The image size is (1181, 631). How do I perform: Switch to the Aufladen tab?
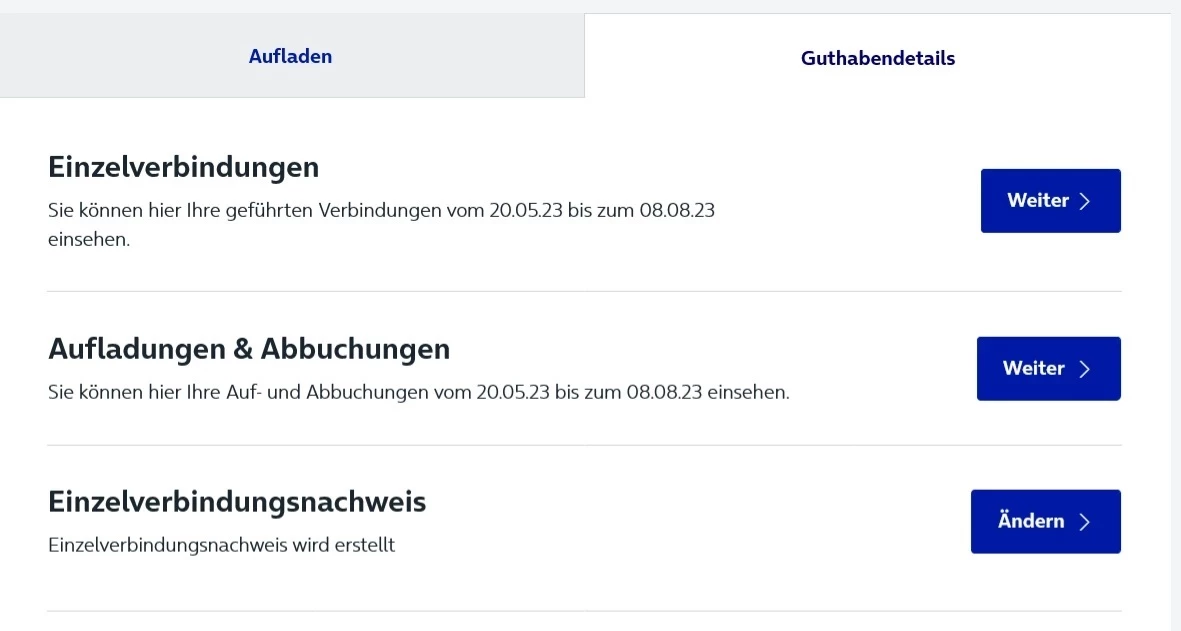[x=290, y=57]
